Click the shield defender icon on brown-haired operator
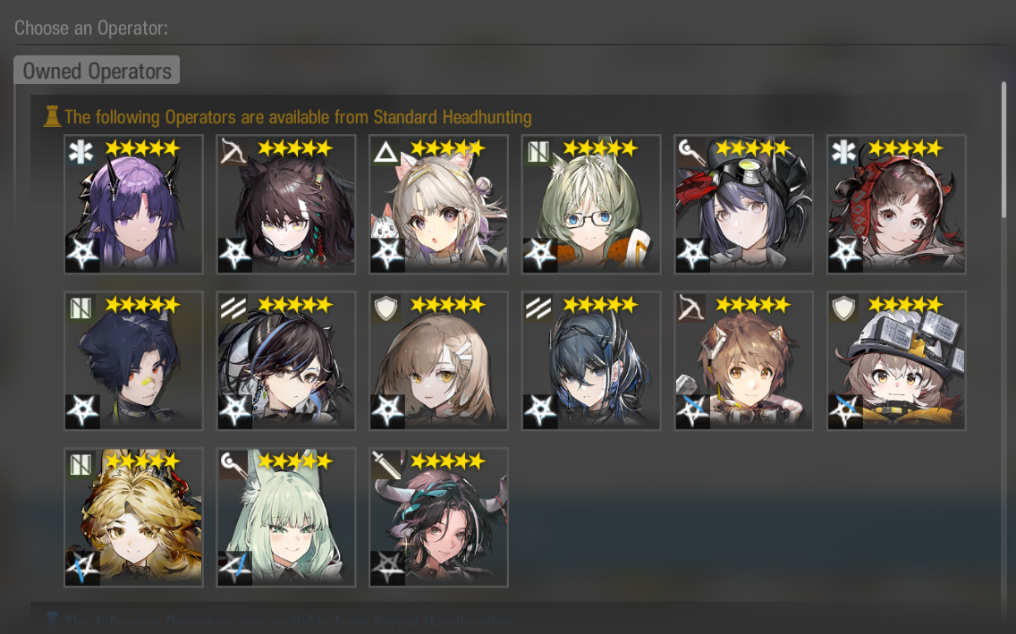Image resolution: width=1016 pixels, height=634 pixels. coord(386,309)
